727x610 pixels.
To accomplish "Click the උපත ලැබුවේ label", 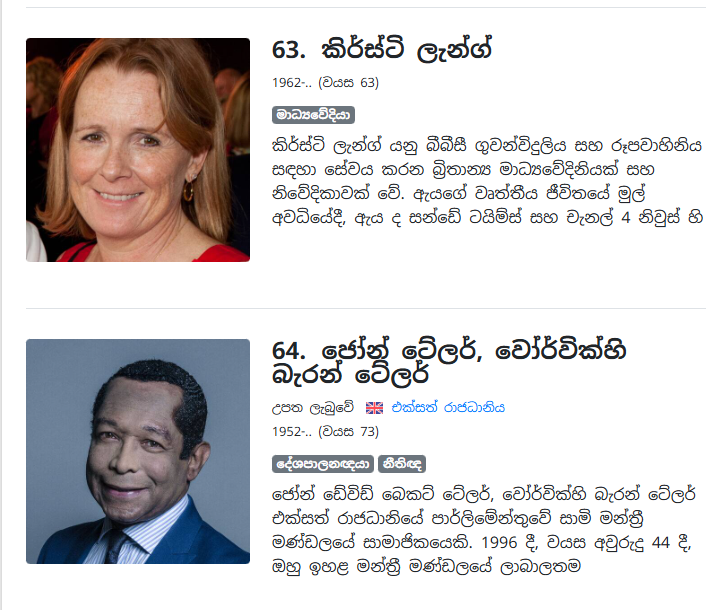I will click(313, 408).
